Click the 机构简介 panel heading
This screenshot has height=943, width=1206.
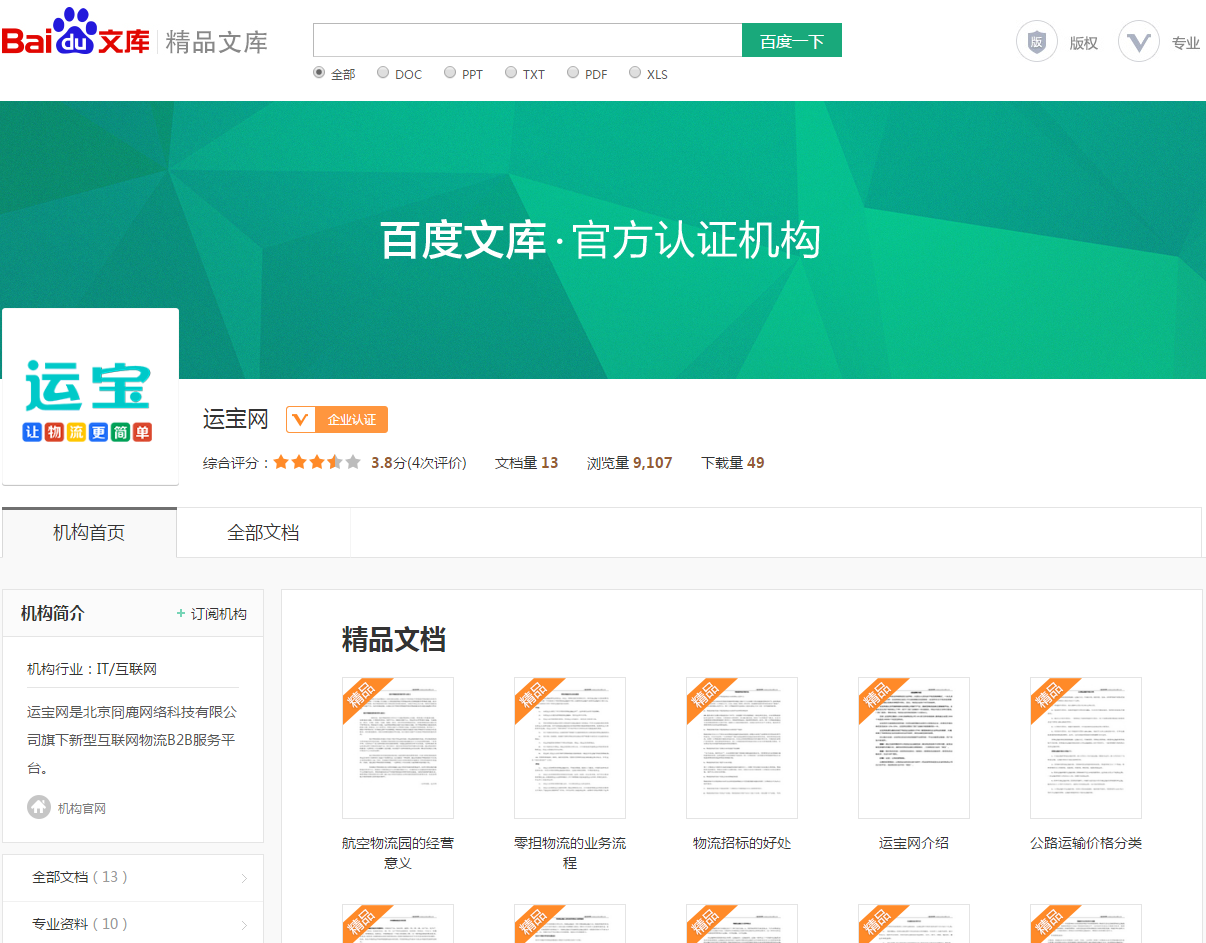[x=53, y=614]
